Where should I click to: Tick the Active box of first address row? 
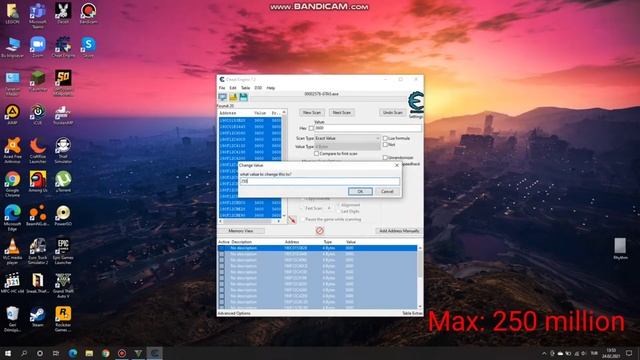222,248
